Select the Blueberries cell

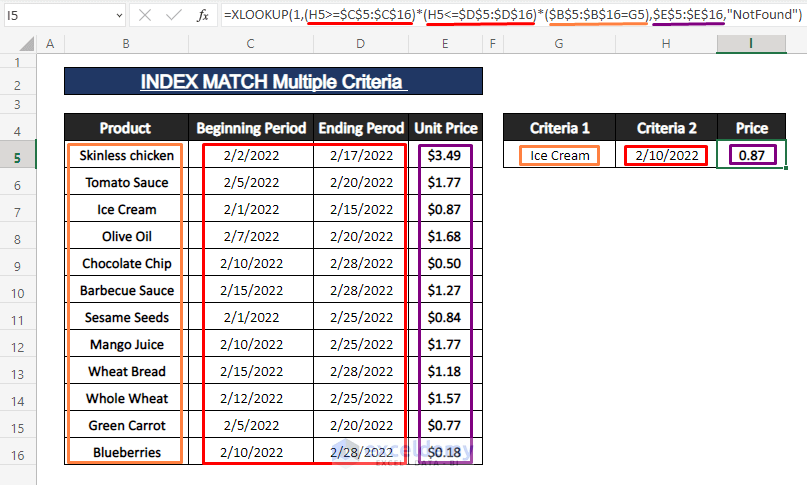pyautogui.click(x=126, y=452)
